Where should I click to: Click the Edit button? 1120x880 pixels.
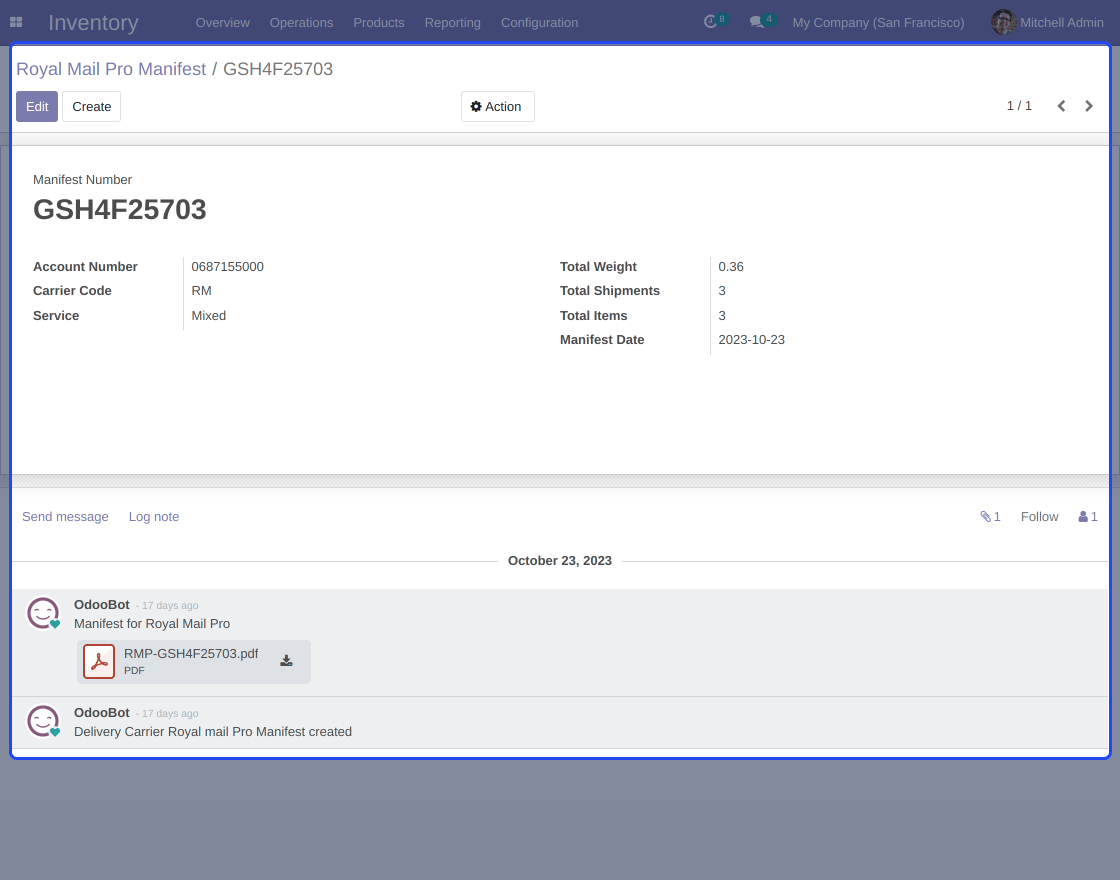[37, 106]
